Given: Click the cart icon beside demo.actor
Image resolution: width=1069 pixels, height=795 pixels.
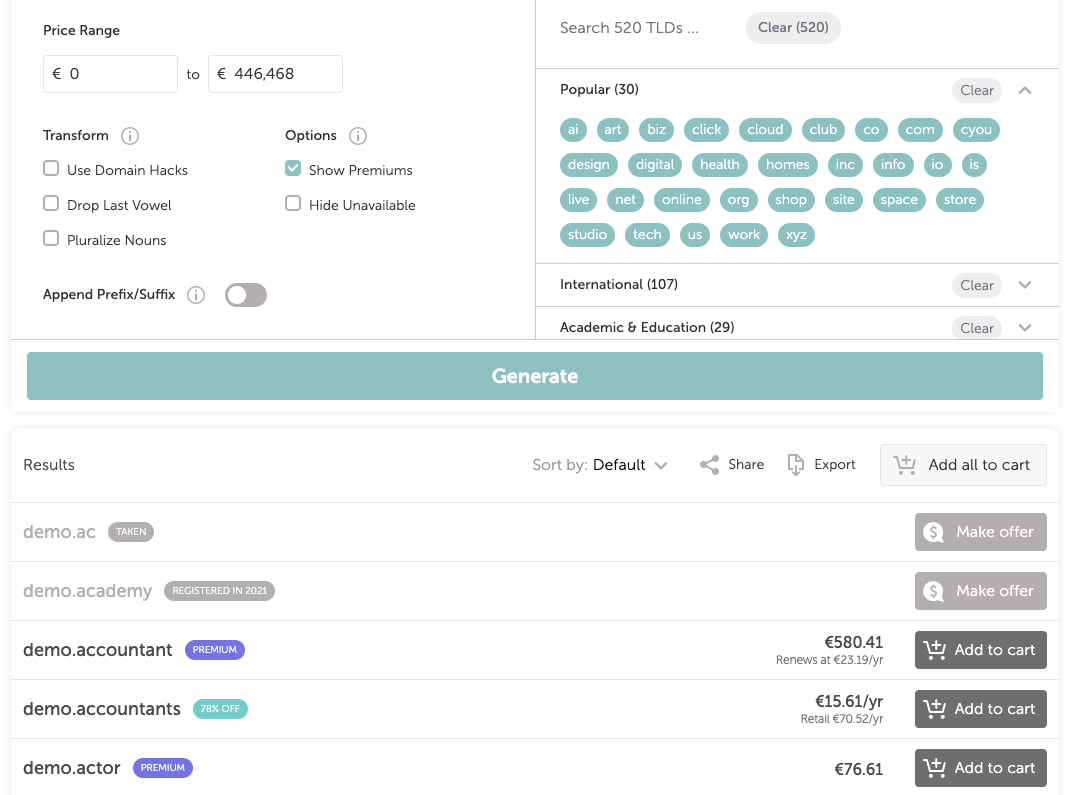Looking at the screenshot, I should [x=935, y=768].
